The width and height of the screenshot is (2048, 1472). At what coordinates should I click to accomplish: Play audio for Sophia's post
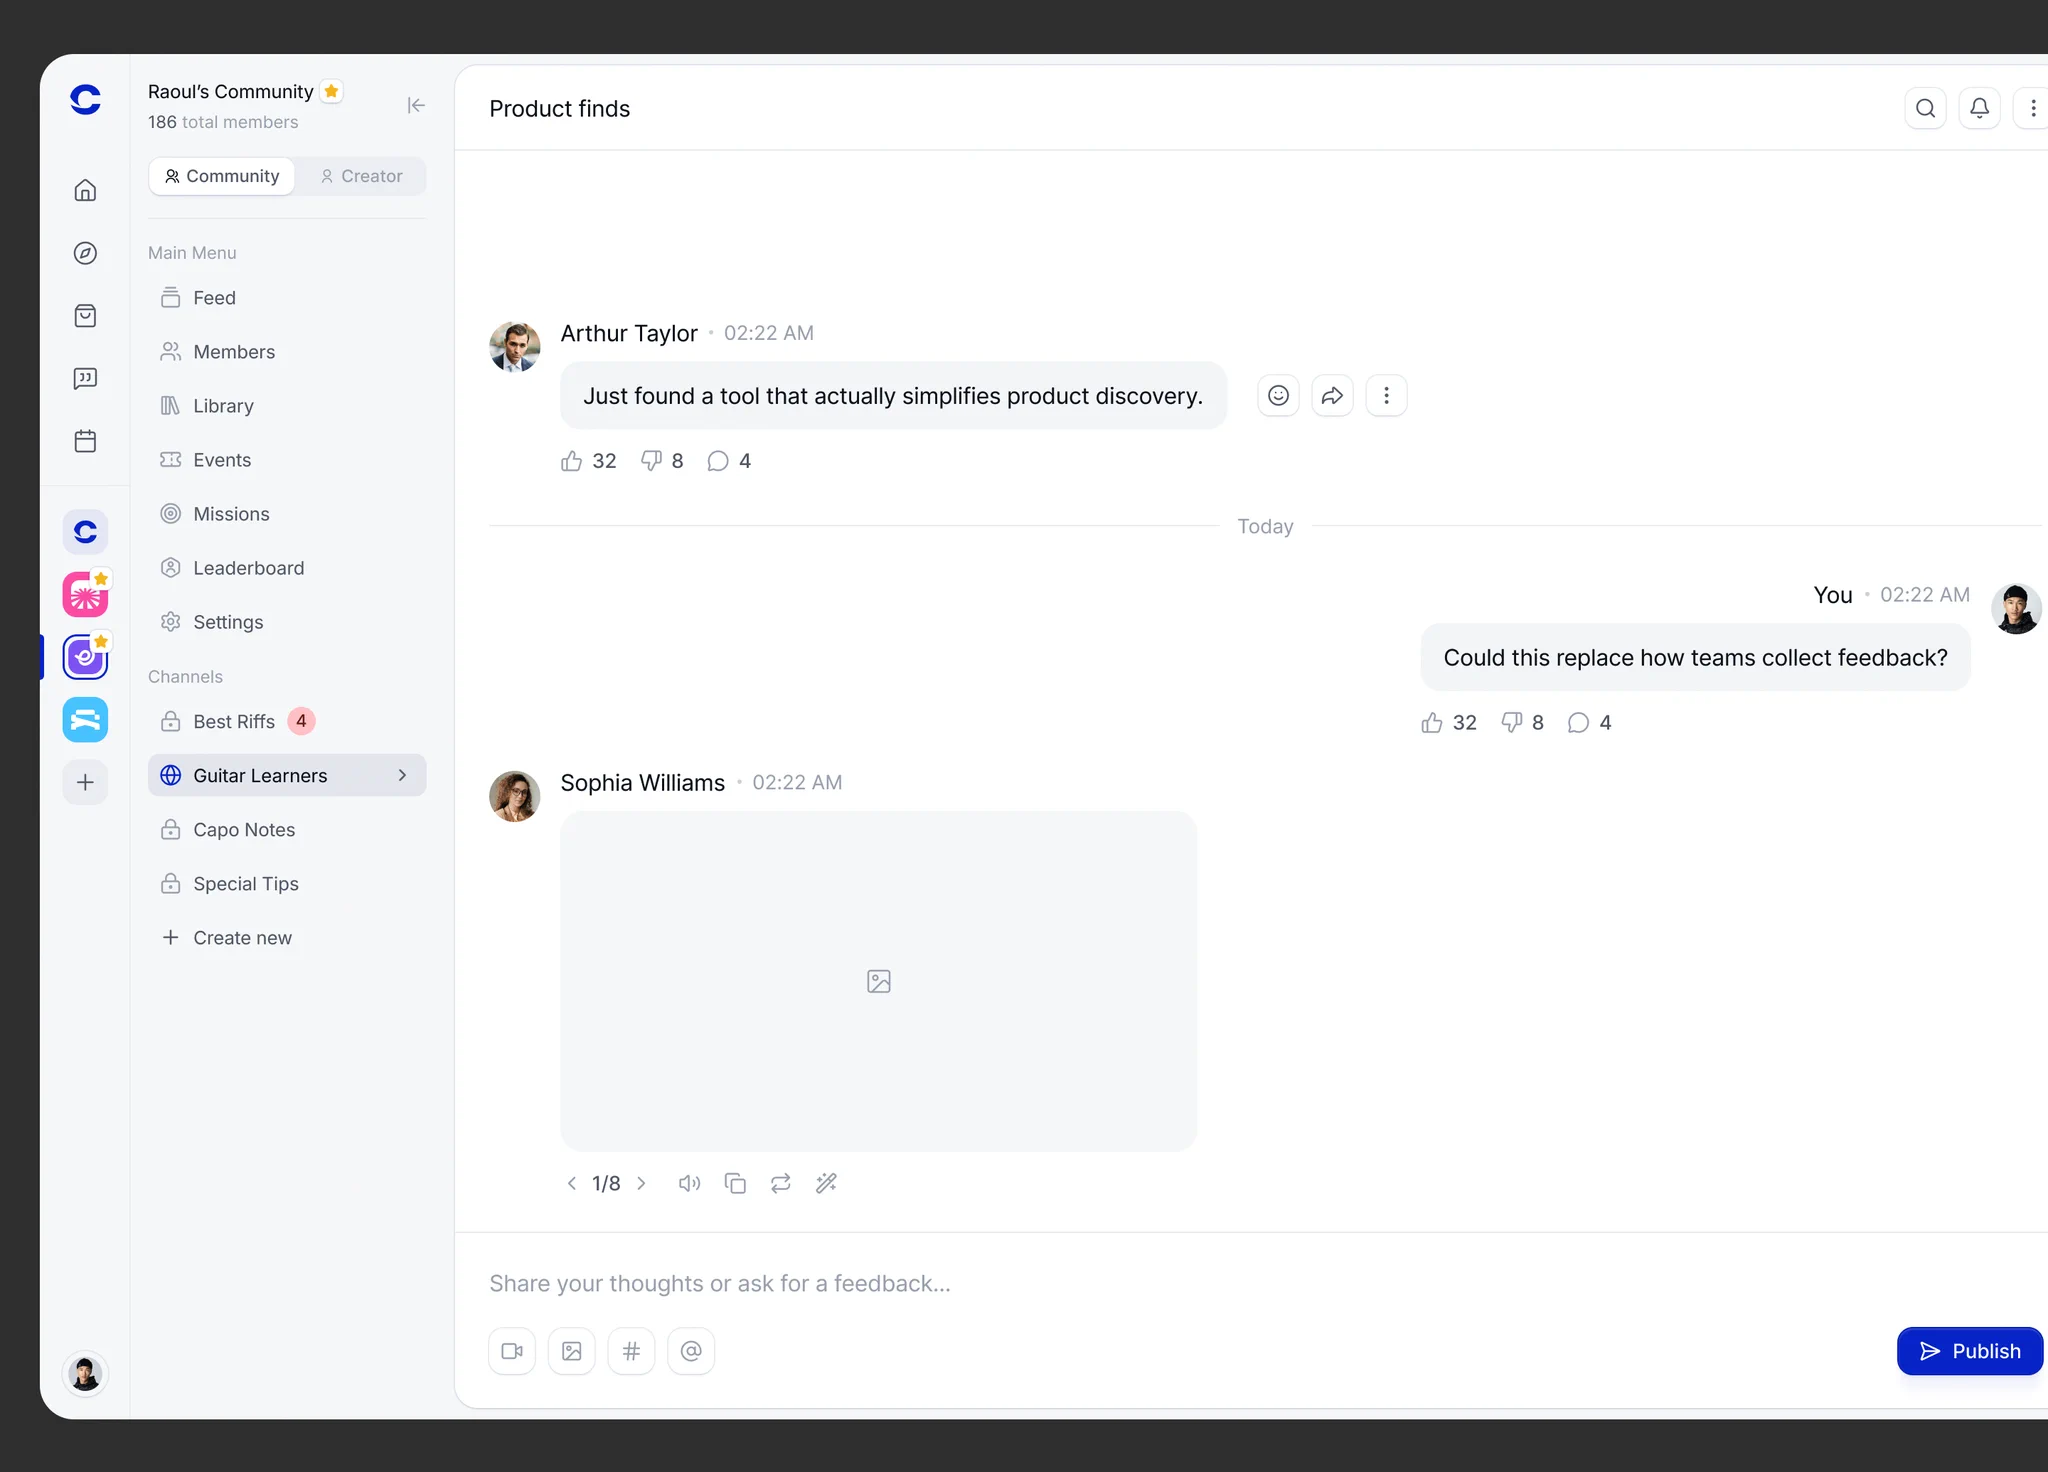tap(689, 1184)
